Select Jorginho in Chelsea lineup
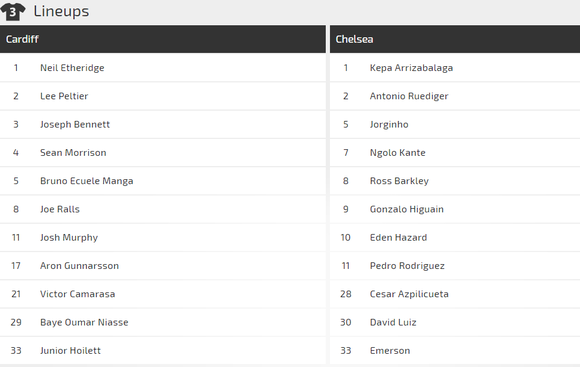 click(x=389, y=124)
